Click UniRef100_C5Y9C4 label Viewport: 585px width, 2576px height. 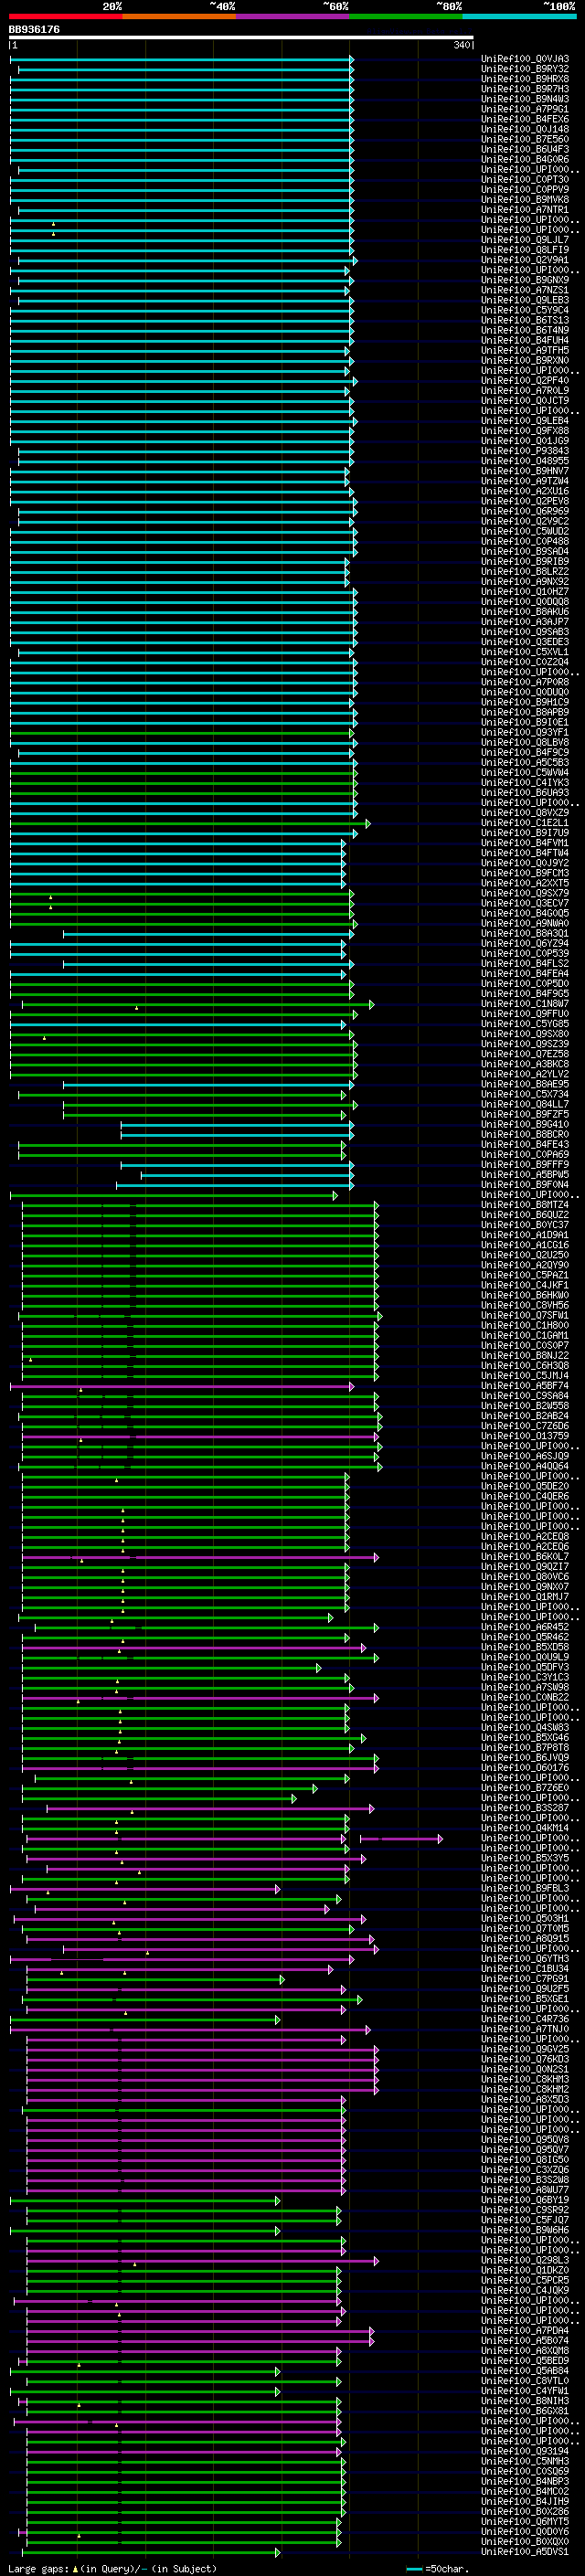pyautogui.click(x=525, y=310)
